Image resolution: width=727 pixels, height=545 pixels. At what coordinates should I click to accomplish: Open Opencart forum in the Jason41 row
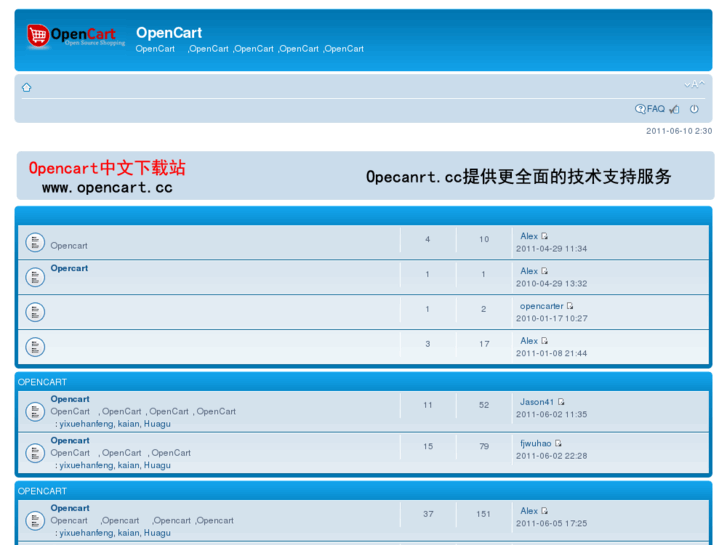coord(70,399)
